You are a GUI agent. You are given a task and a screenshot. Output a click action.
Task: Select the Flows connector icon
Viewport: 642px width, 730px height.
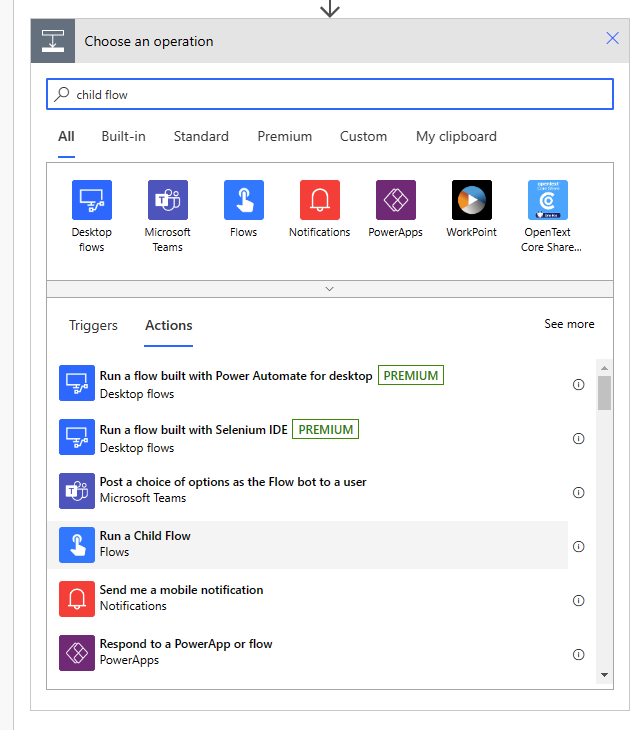243,200
